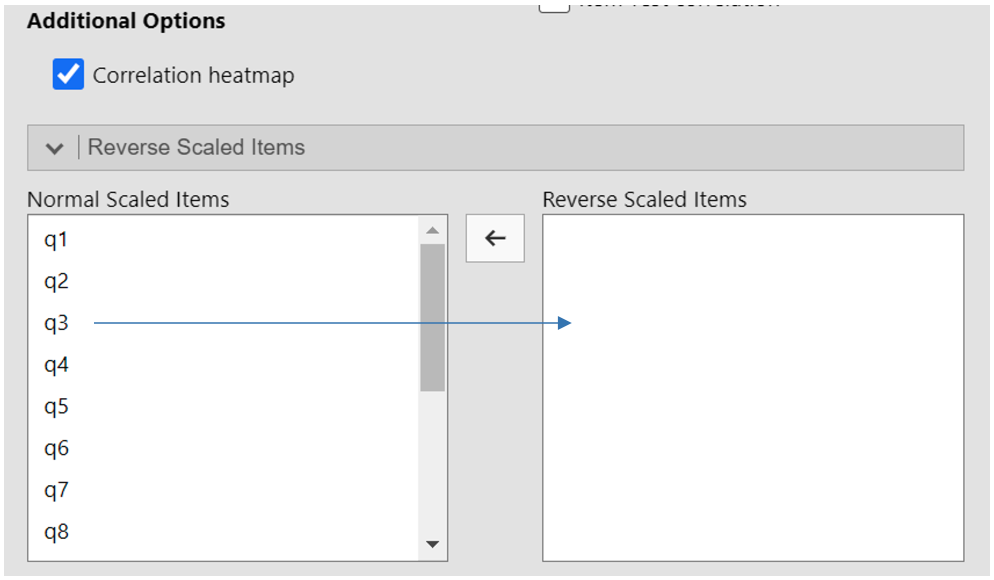
Task: Click the scrollbar down arrow in item list
Action: coord(432,544)
